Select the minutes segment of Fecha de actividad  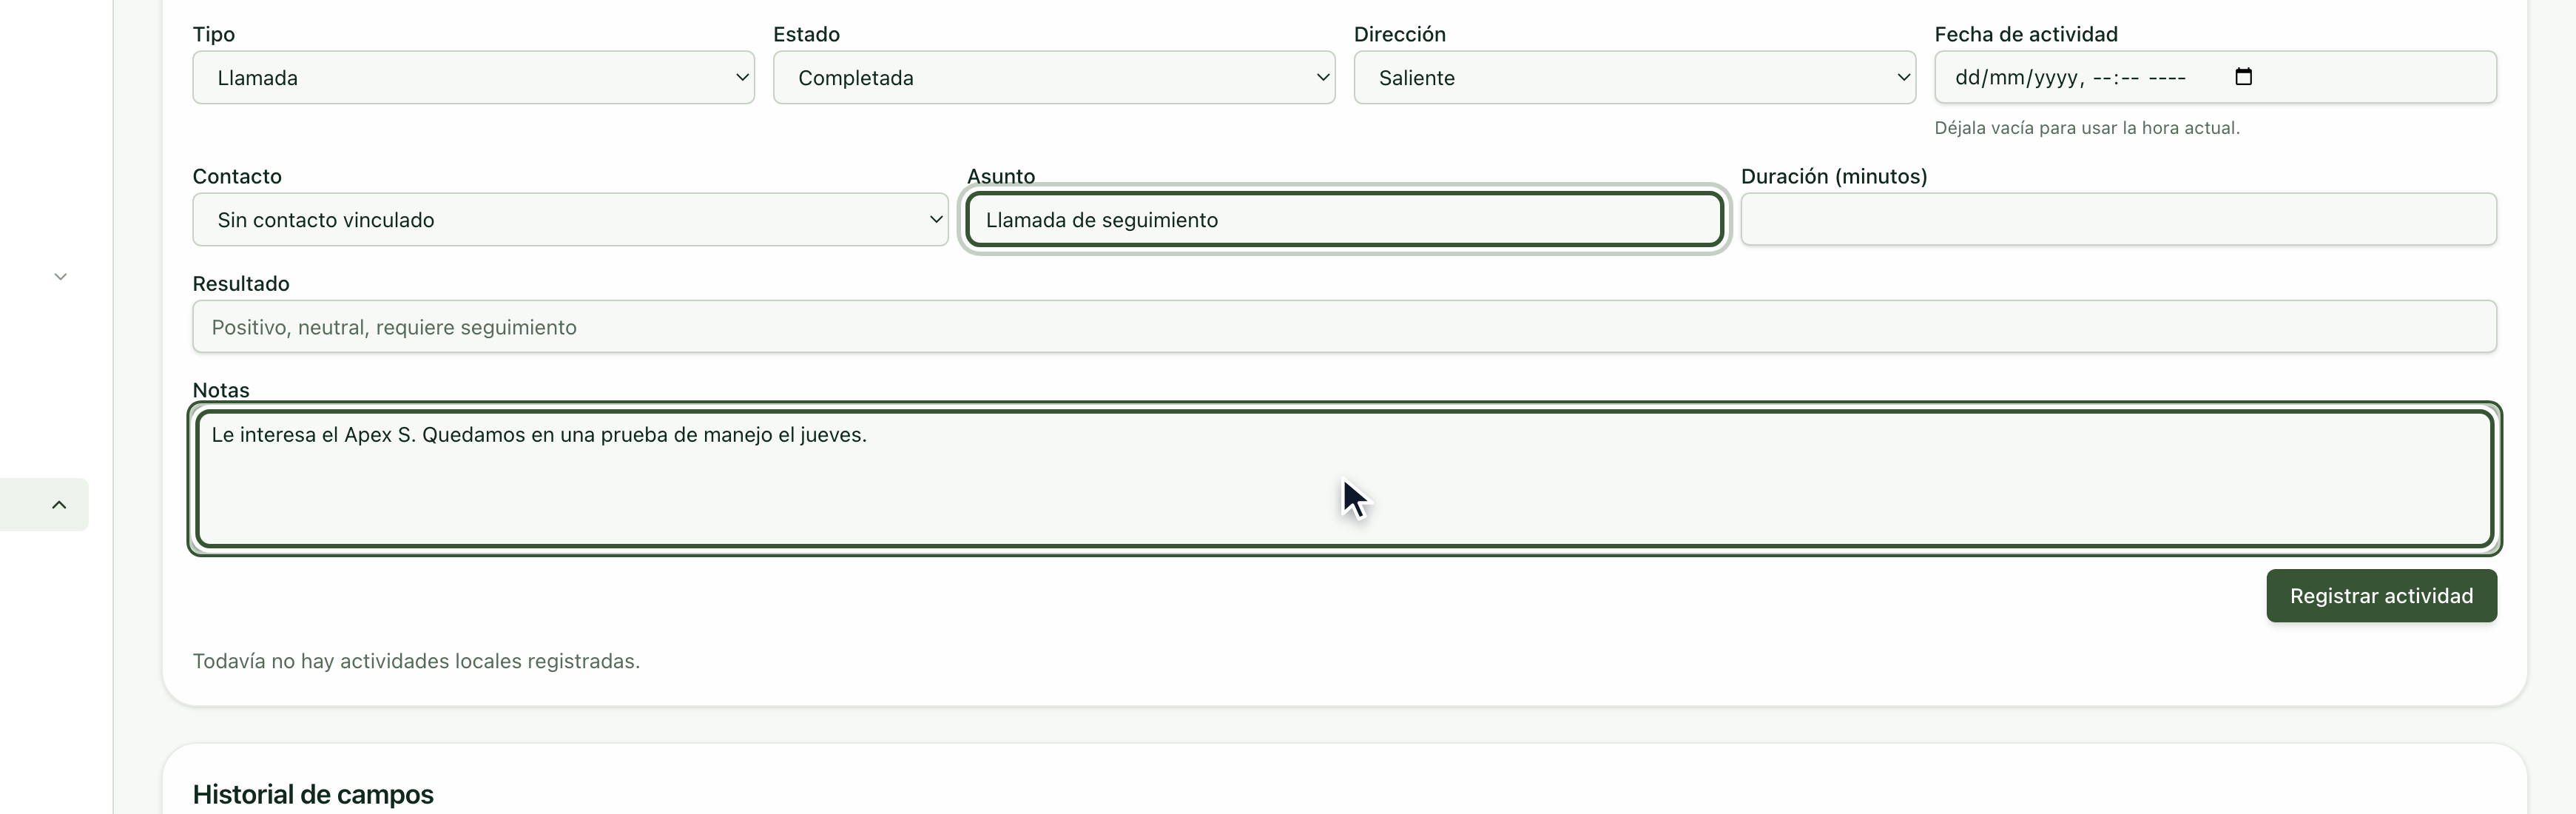tap(2129, 77)
